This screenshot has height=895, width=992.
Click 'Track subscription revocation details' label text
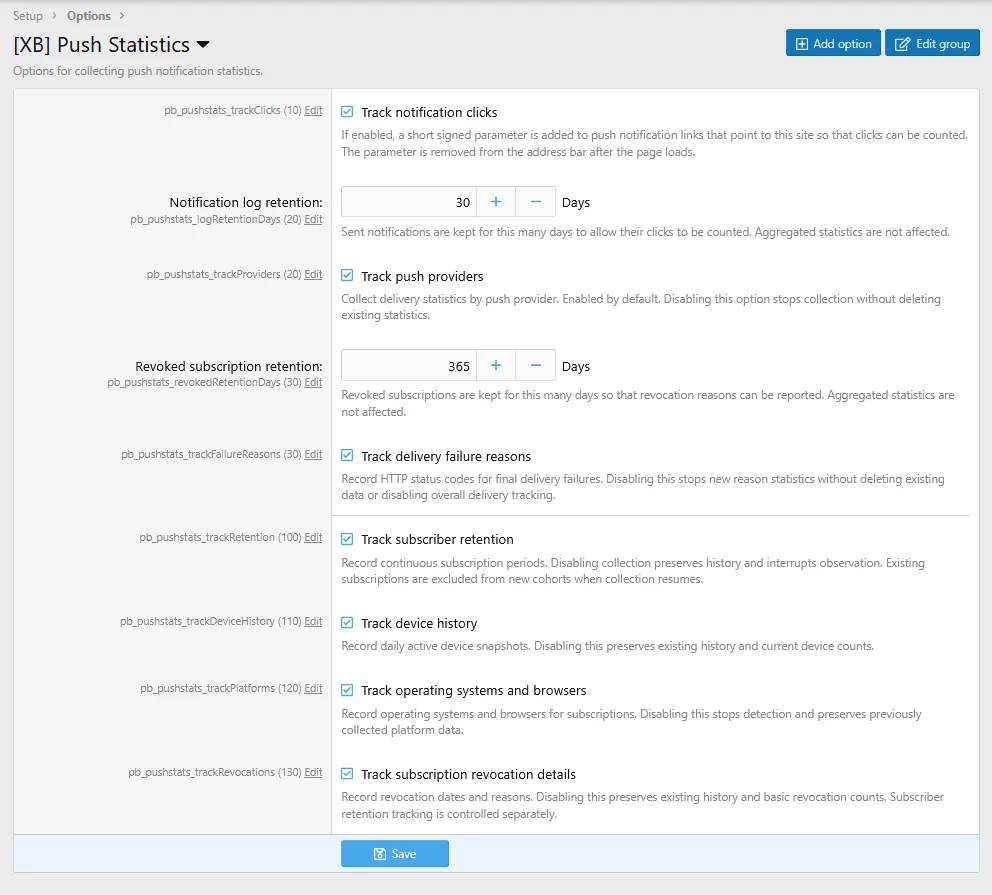point(468,774)
